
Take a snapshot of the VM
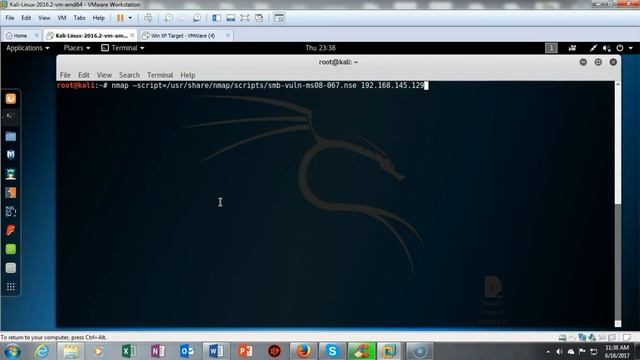[168, 18]
